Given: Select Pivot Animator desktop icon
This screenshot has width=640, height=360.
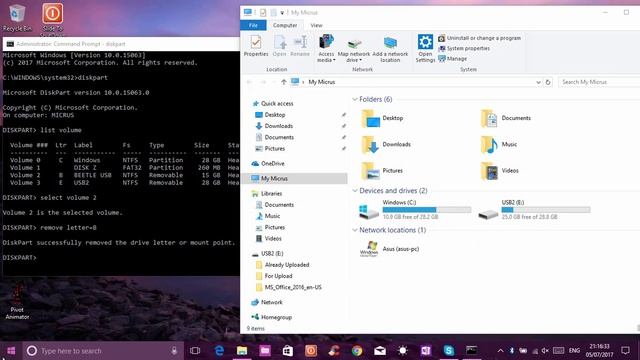Looking at the screenshot, I should 17,303.
